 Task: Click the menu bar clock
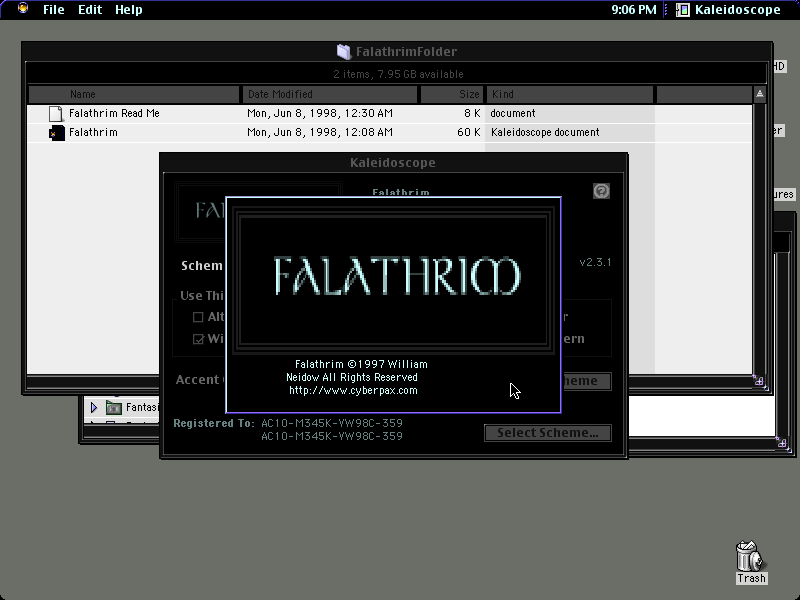[x=634, y=10]
